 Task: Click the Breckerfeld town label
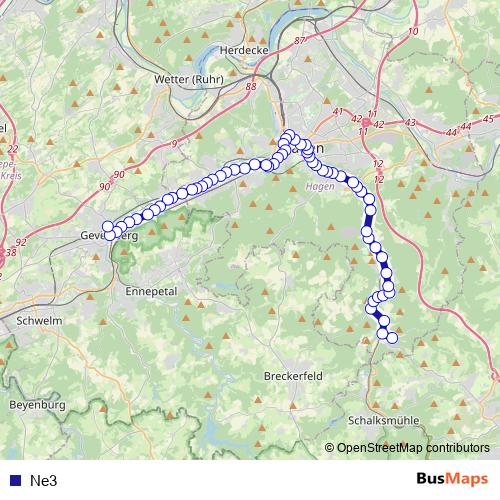tap(293, 376)
